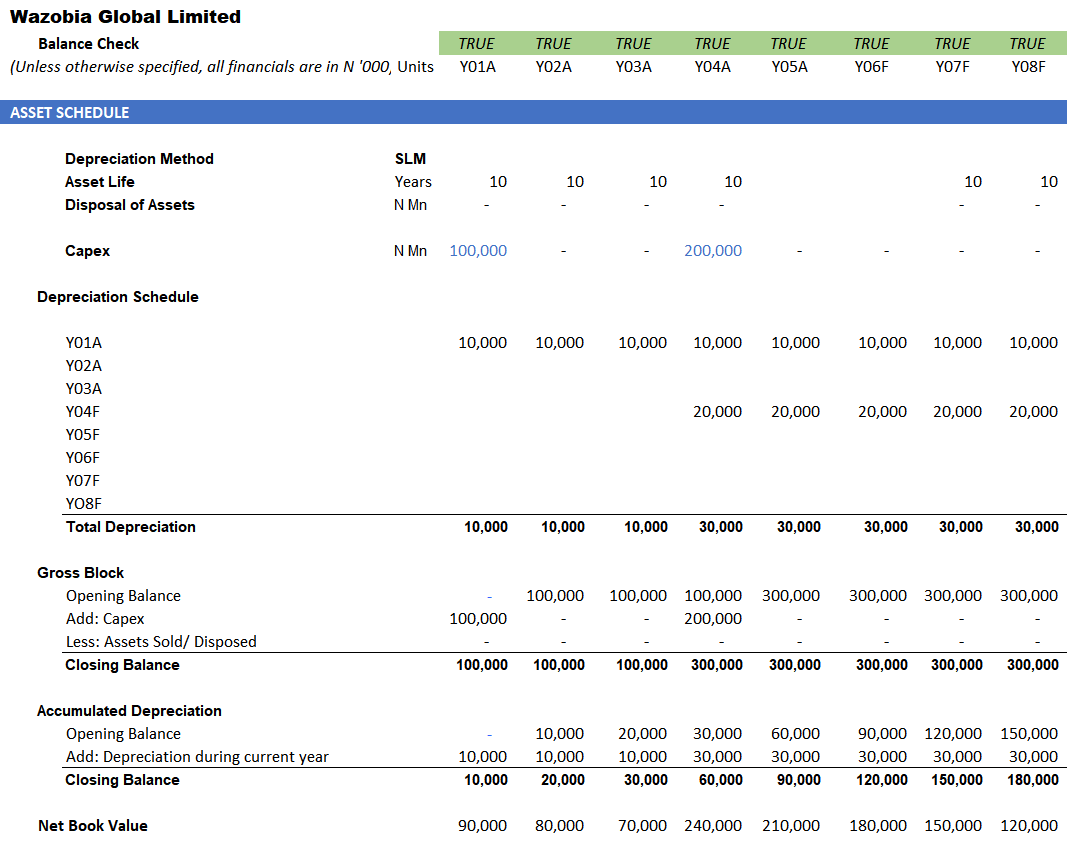The image size is (1067, 842).
Task: Click the Gross Block section heading
Action: click(80, 572)
